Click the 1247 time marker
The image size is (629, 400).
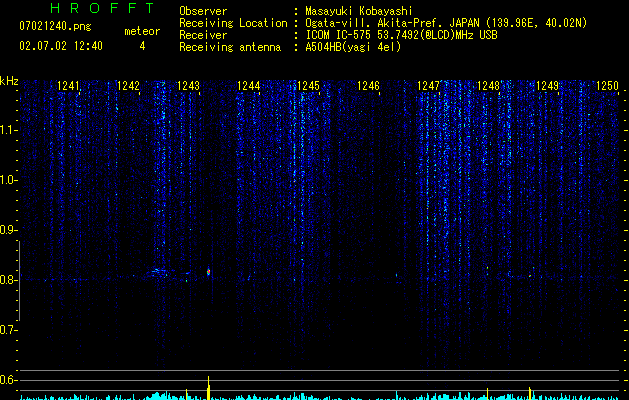point(428,85)
